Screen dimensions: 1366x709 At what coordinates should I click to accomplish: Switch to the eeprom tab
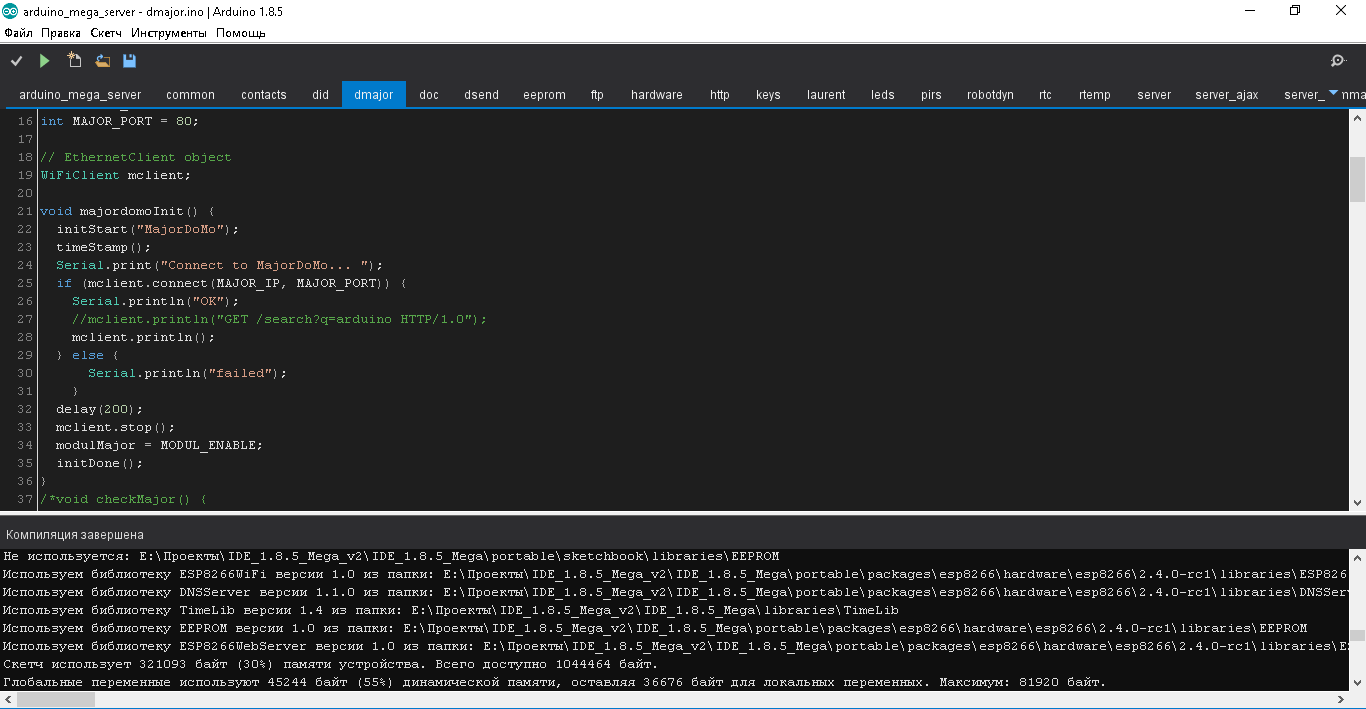(544, 95)
